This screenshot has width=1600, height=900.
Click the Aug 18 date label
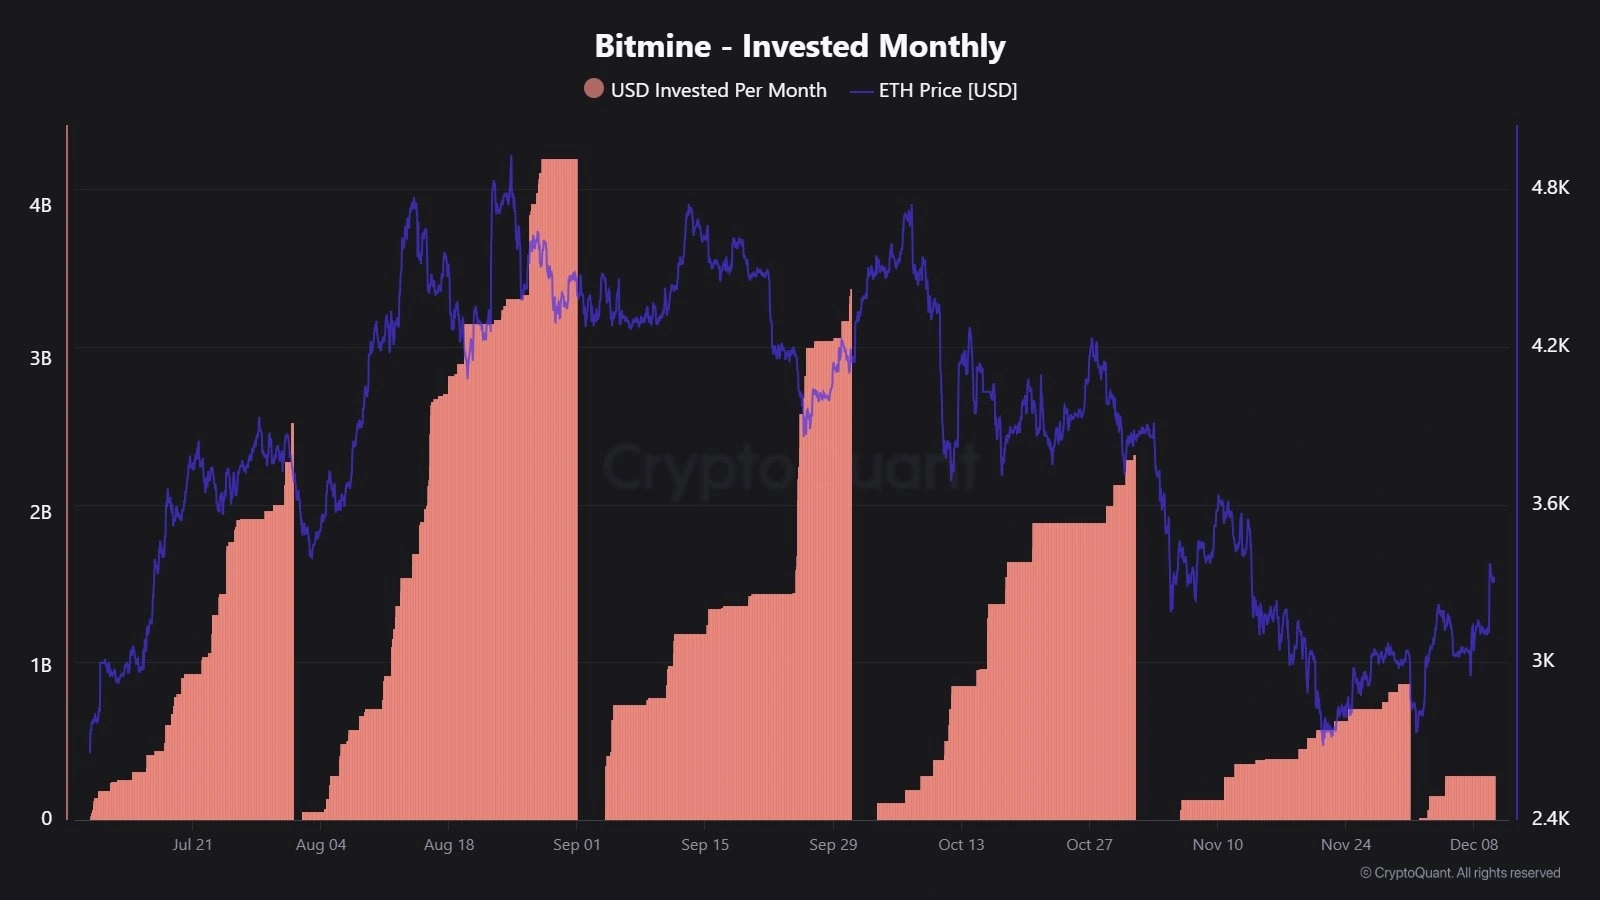pyautogui.click(x=449, y=845)
